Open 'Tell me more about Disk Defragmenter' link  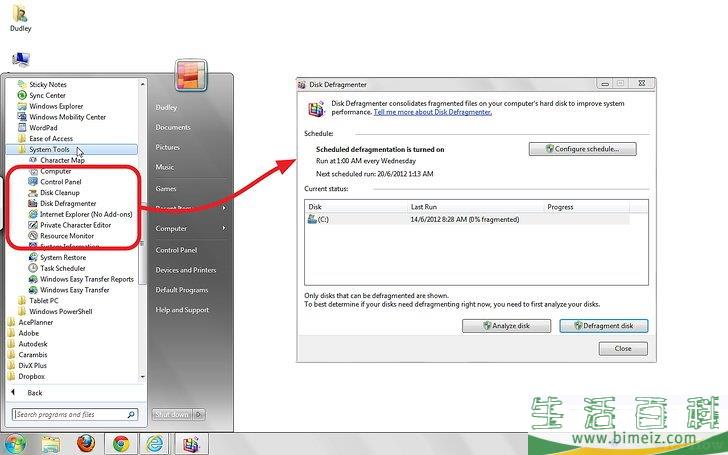click(x=432, y=112)
